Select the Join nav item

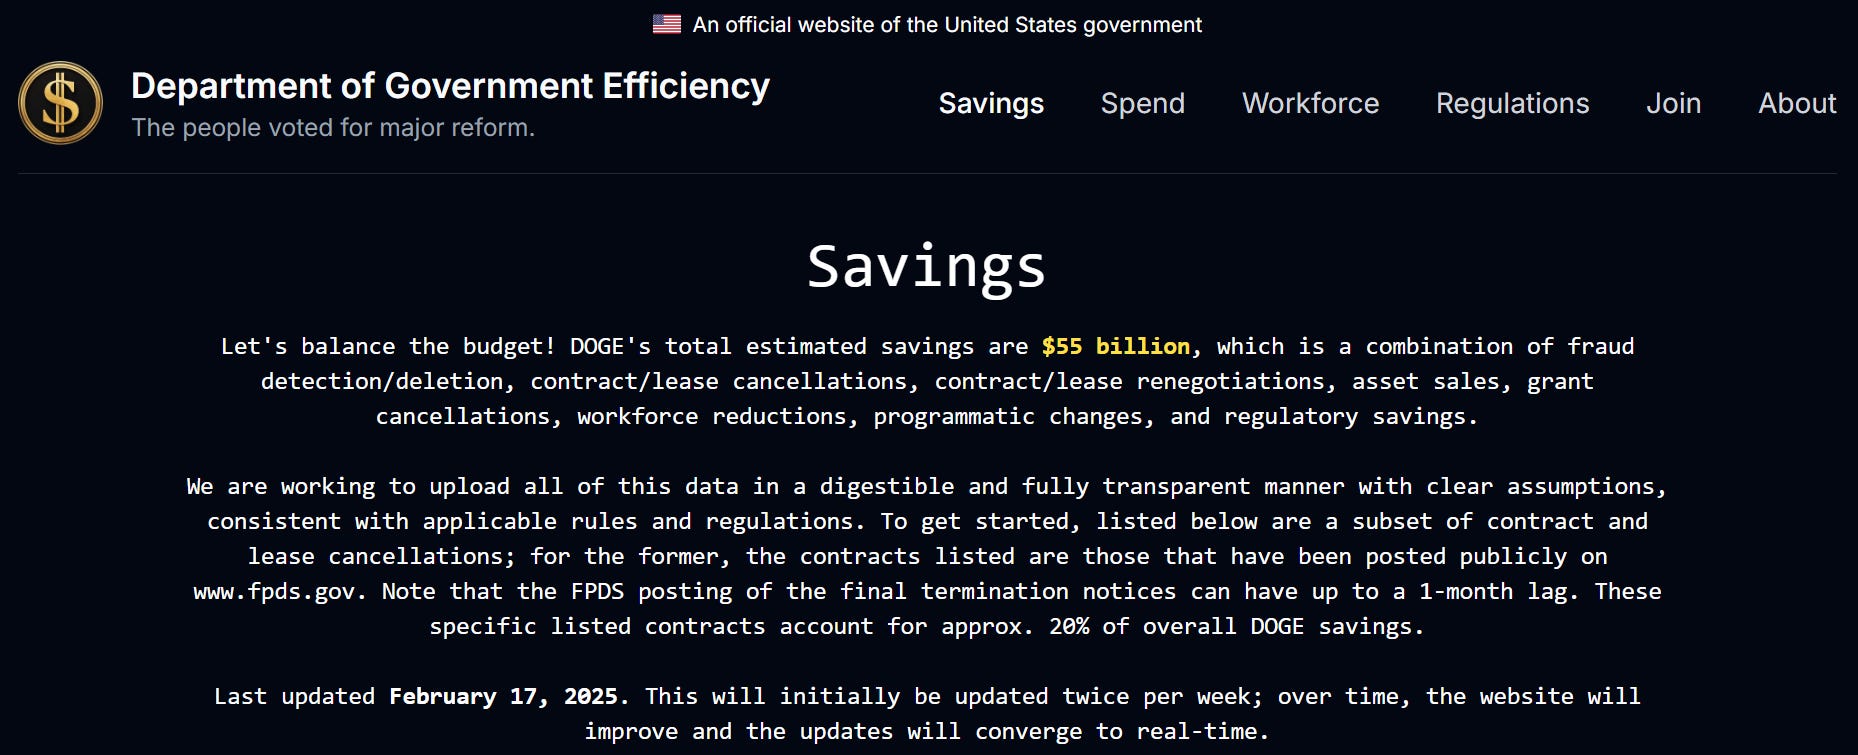point(1673,103)
